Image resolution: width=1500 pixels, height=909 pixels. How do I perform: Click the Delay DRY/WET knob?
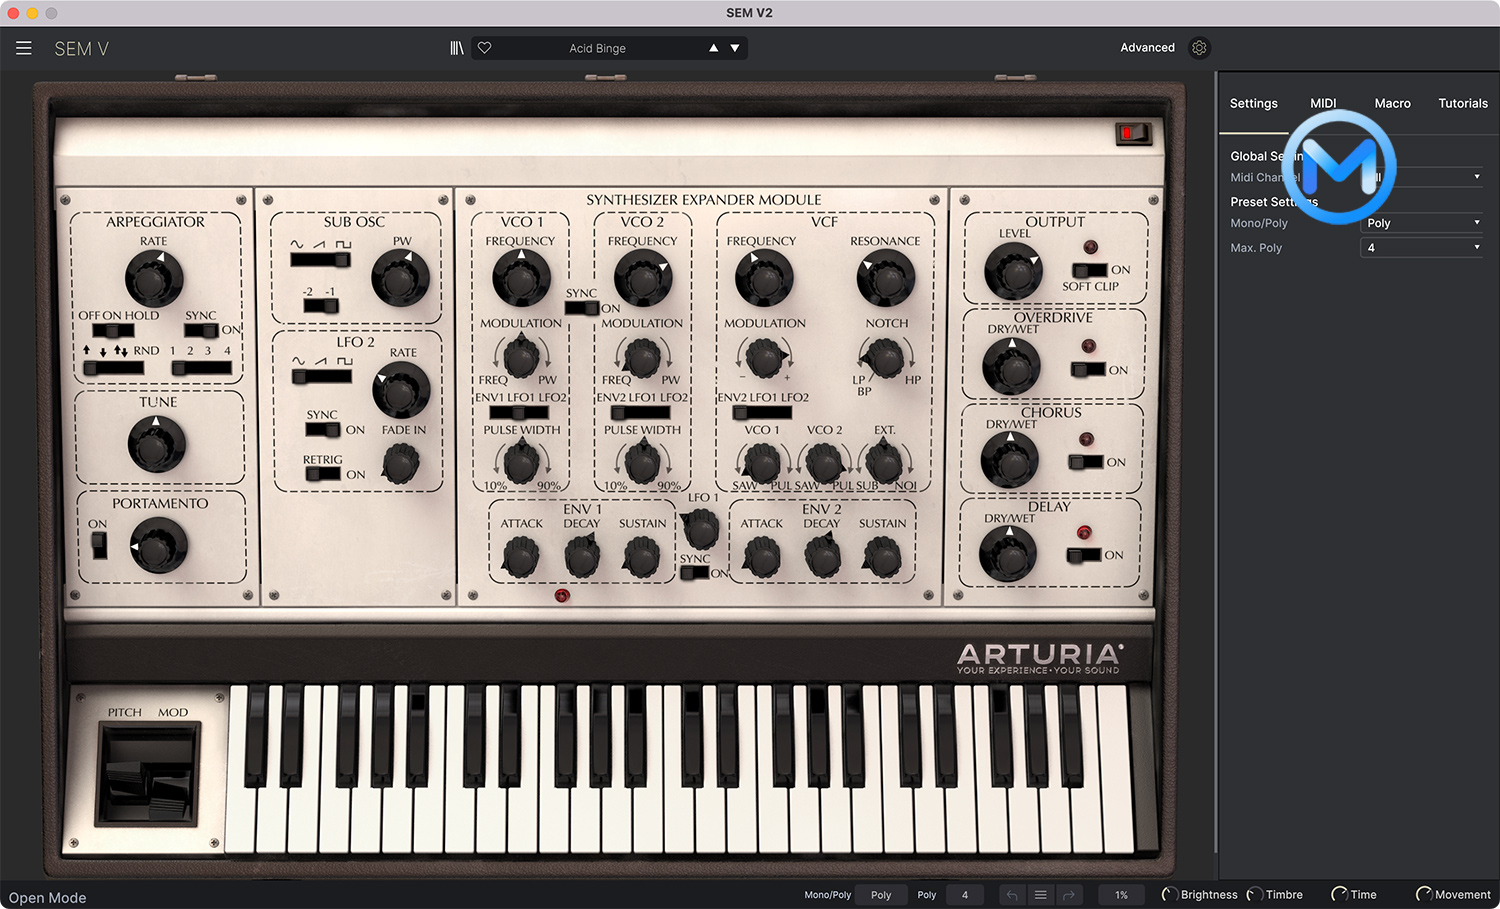pos(1008,554)
